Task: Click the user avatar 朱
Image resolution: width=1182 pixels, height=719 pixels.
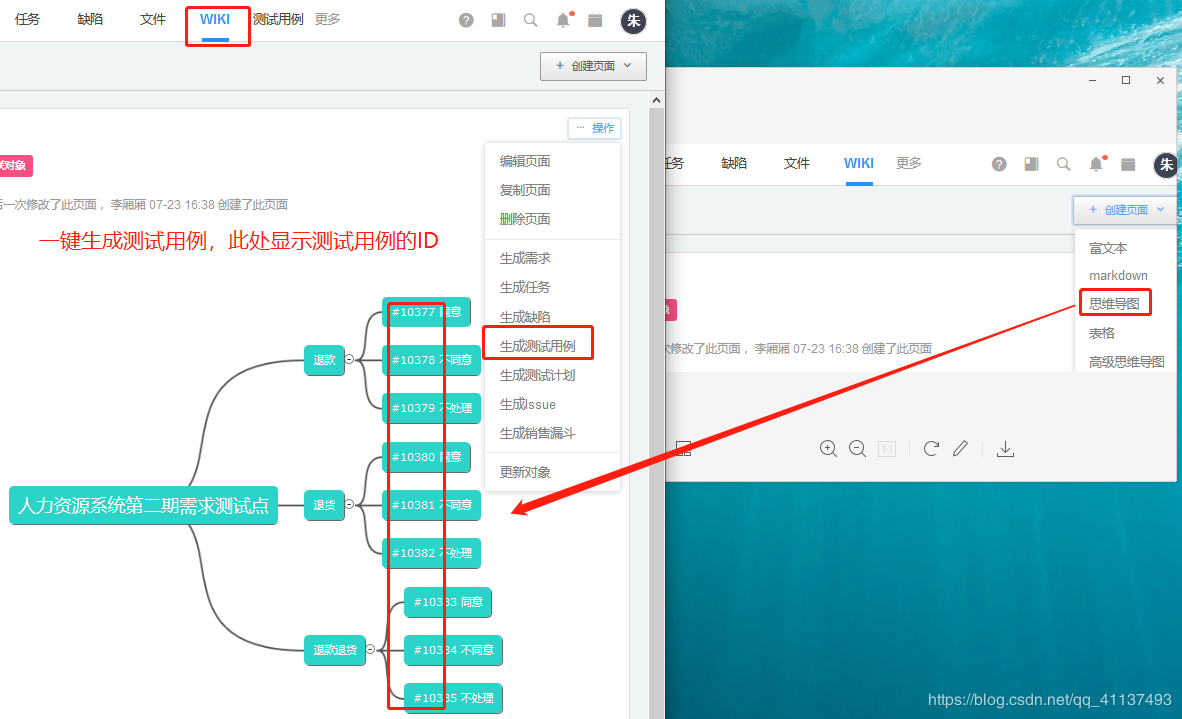Action: [x=632, y=19]
